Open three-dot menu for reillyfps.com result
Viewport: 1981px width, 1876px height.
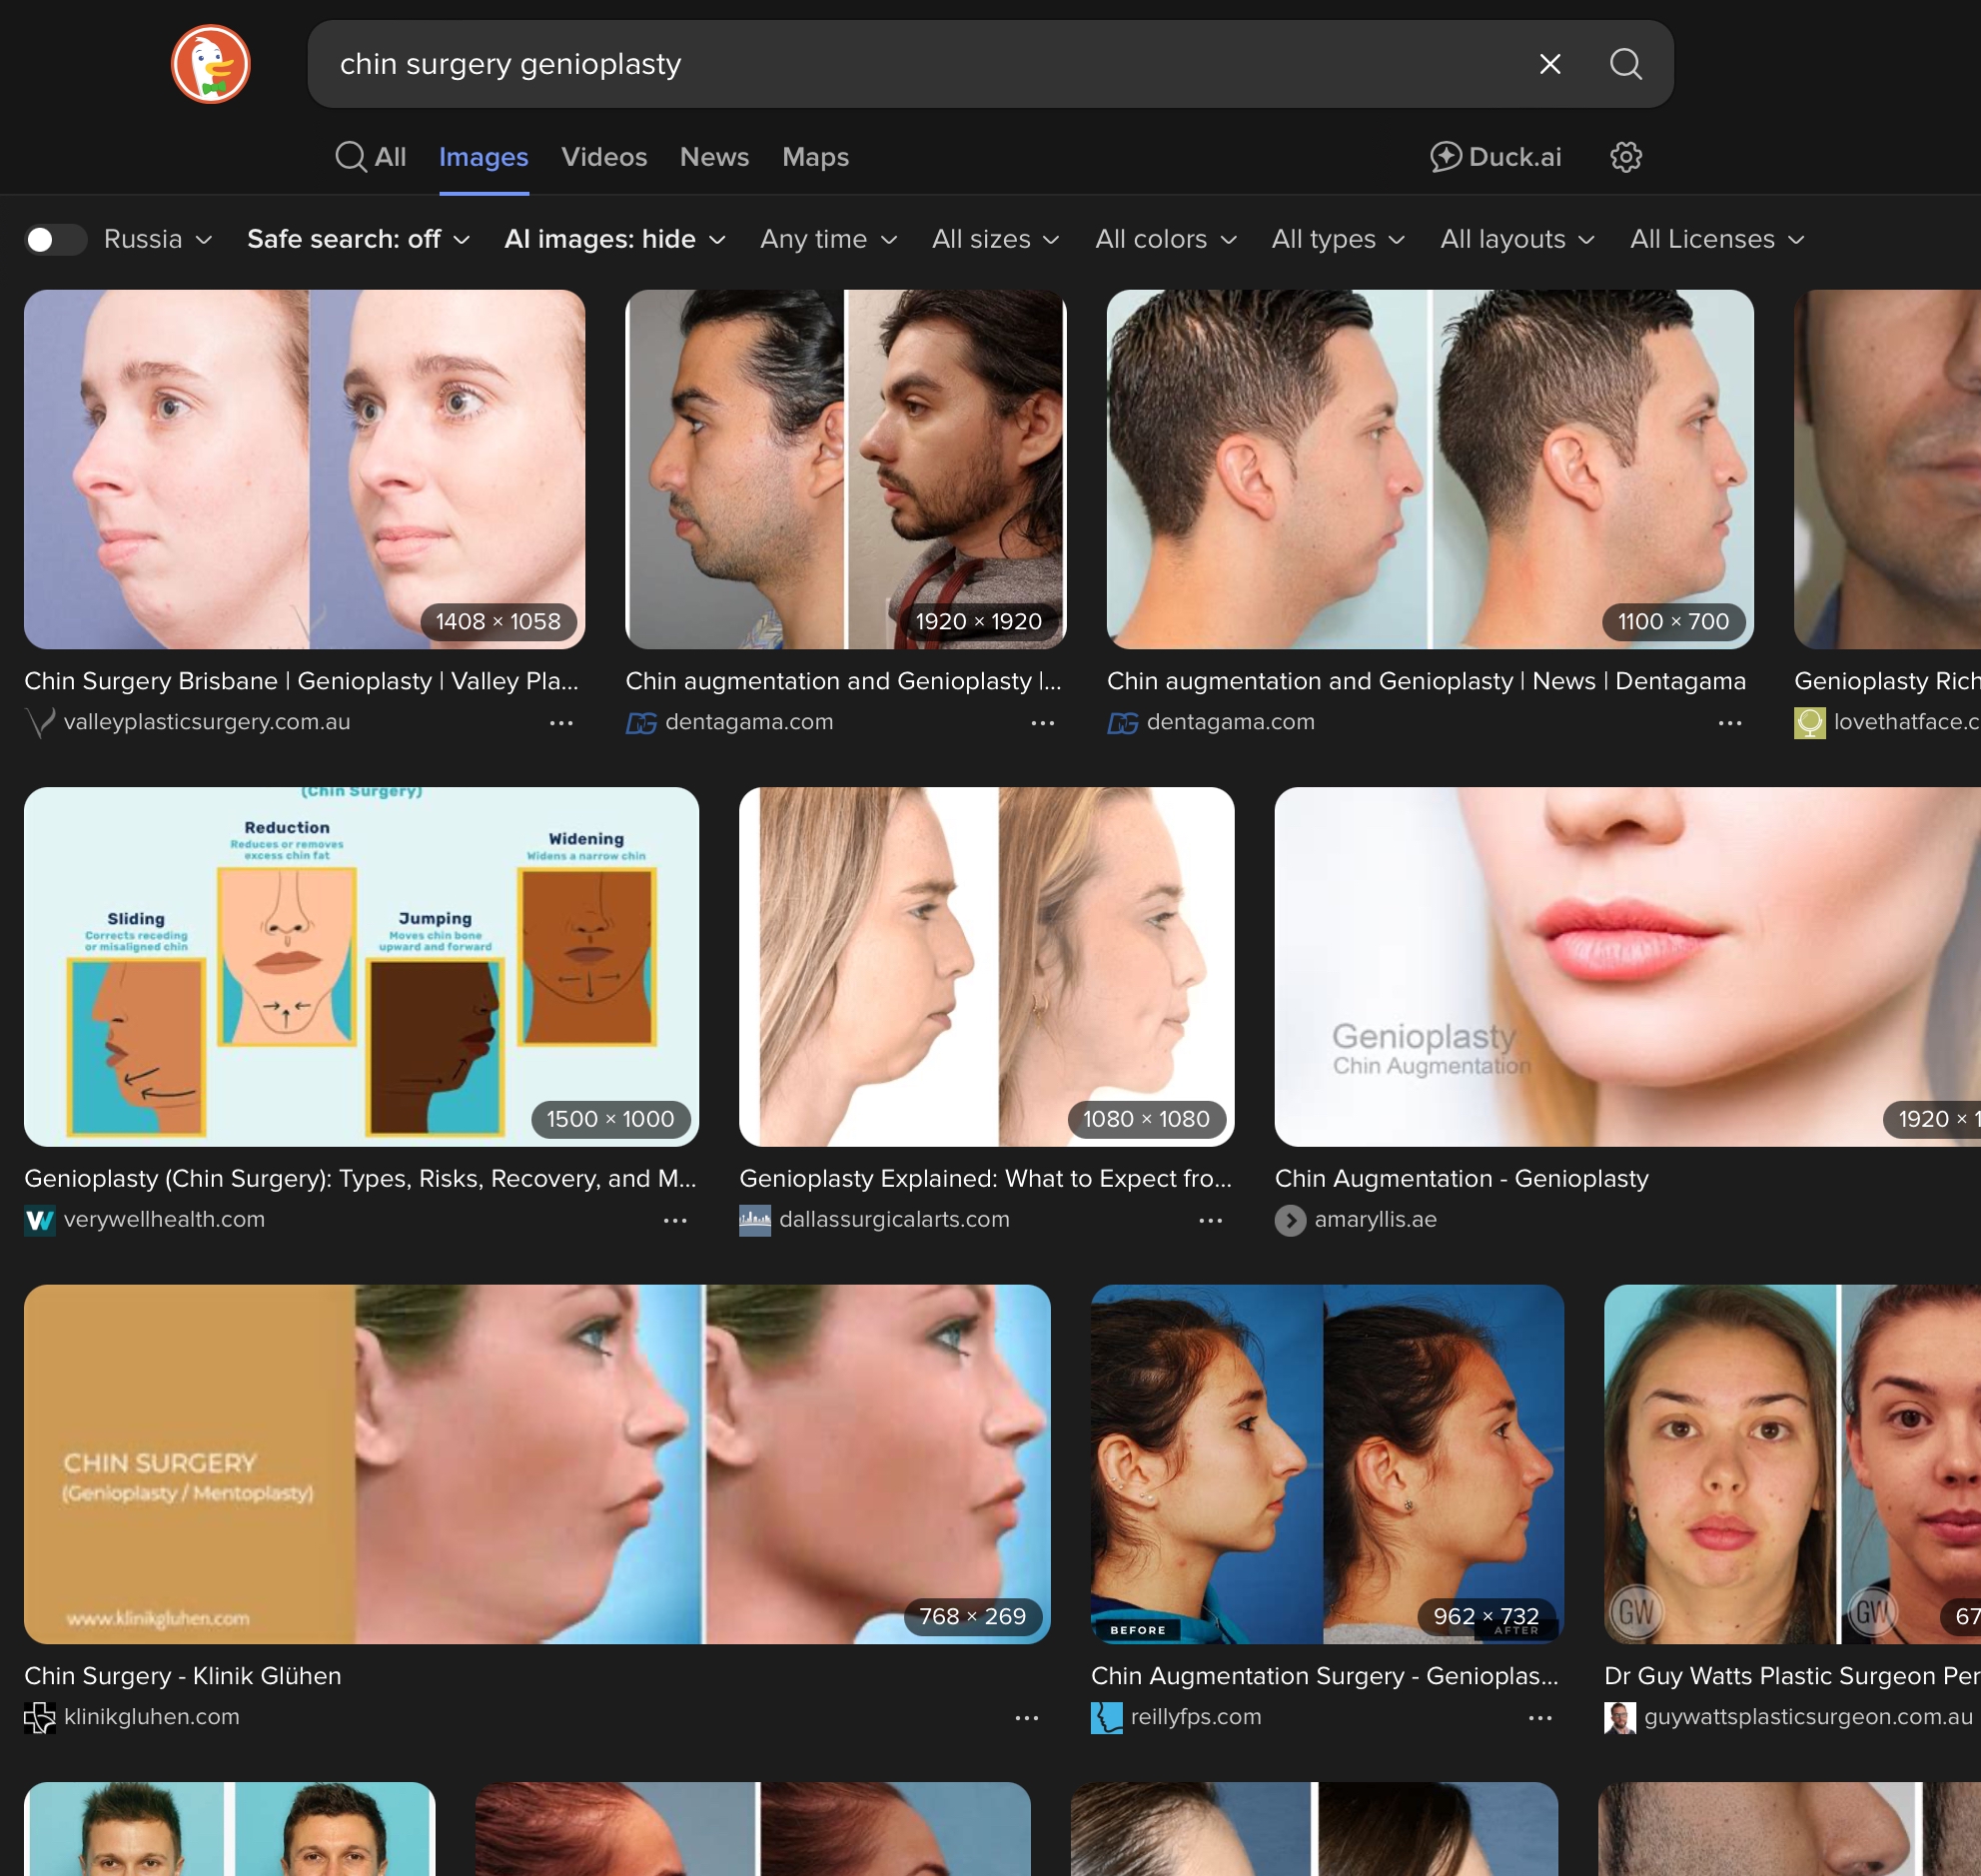(1539, 1718)
